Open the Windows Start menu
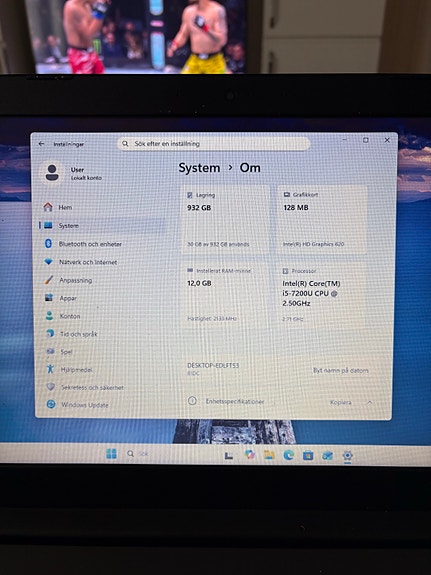This screenshot has height=575, width=431. pos(111,454)
